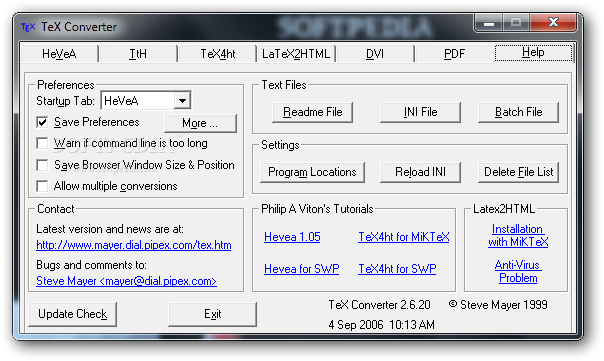Screen dimensions: 604x361
Task: Minimize the TeX Converter window
Action: pos(488,23)
